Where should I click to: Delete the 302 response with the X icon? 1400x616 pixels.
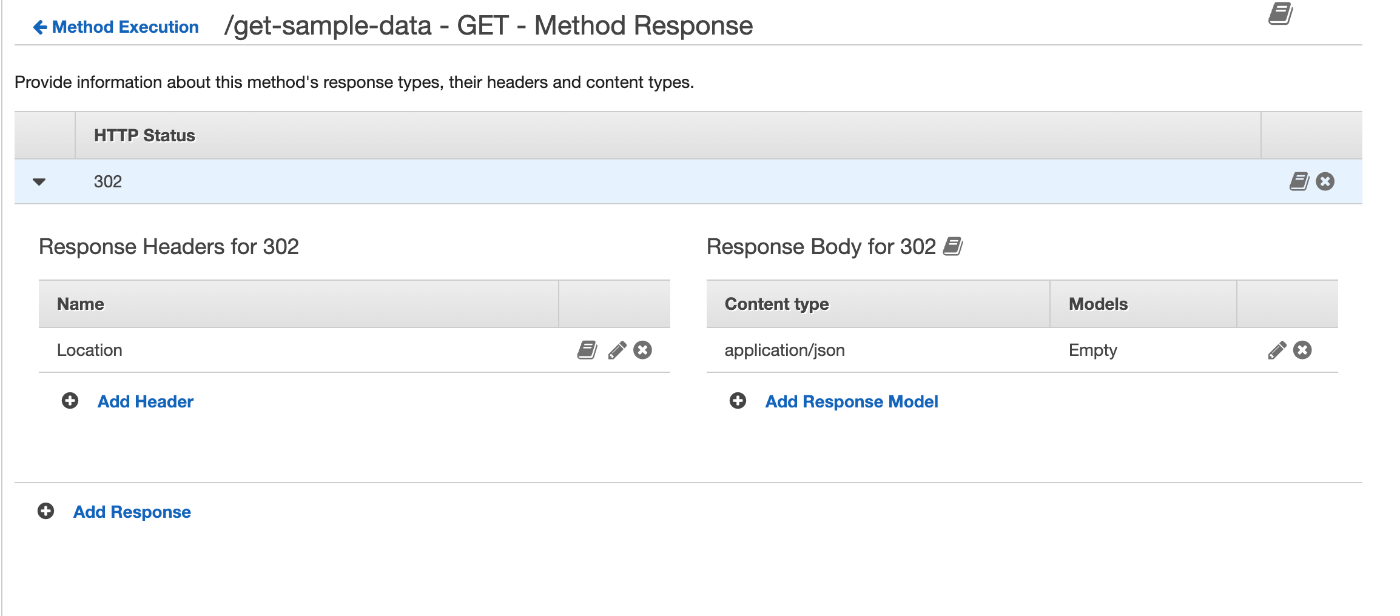pos(1325,181)
